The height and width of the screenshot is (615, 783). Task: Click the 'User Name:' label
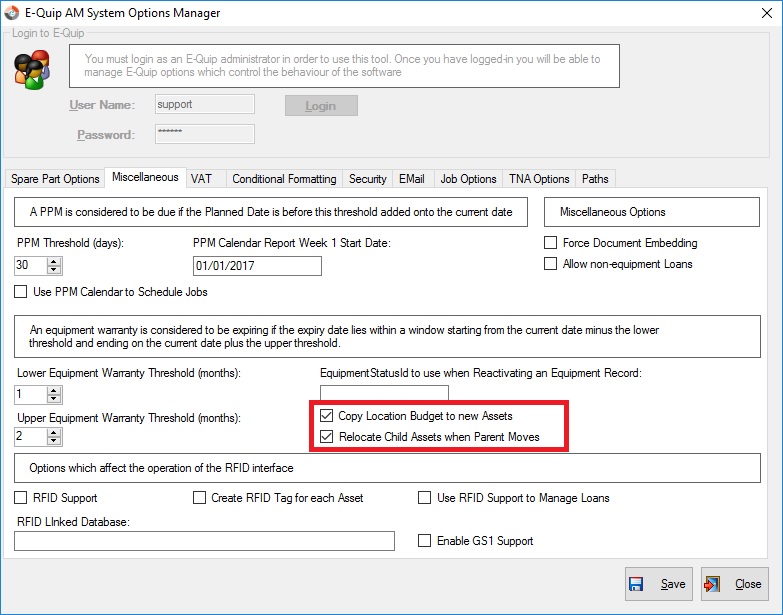coord(102,105)
